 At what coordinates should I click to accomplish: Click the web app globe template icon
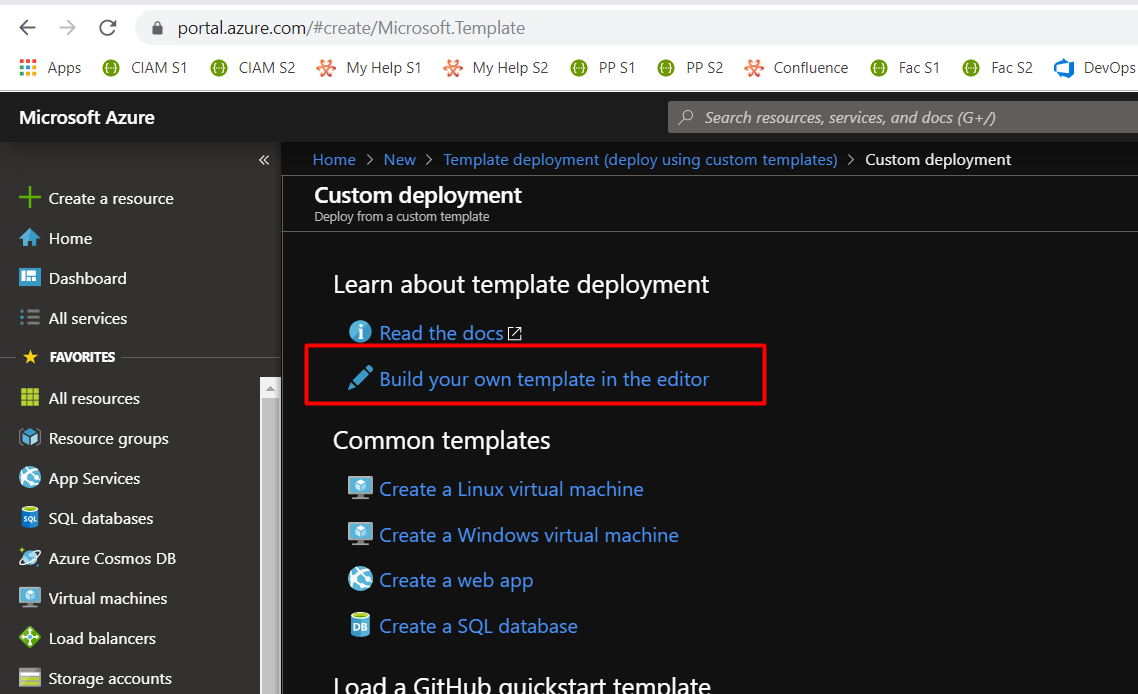(x=360, y=579)
